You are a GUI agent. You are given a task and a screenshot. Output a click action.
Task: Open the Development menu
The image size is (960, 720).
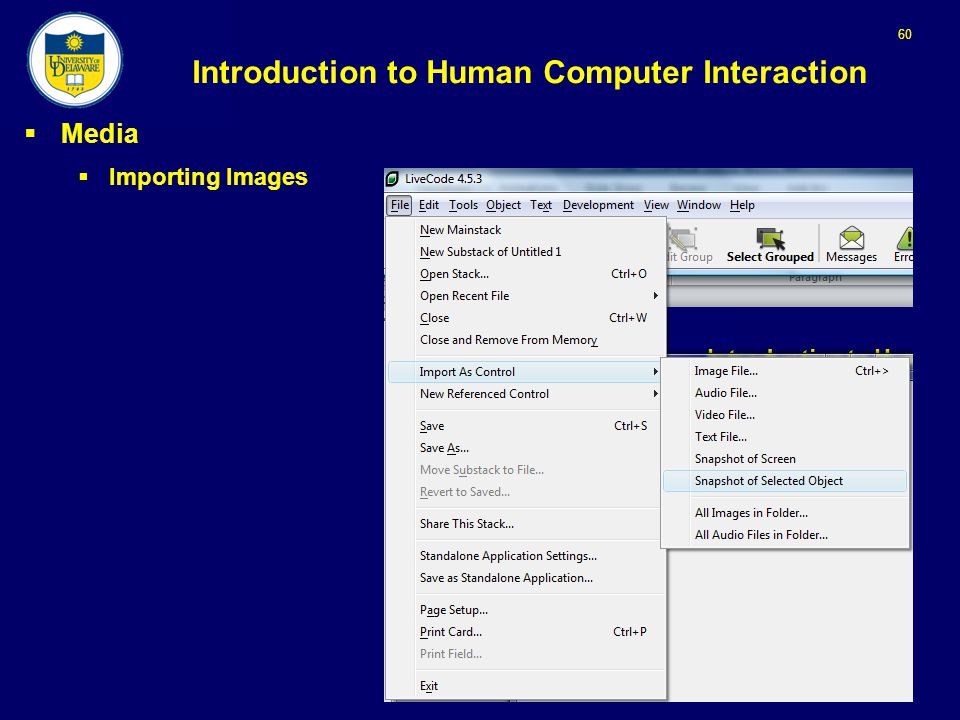click(598, 205)
